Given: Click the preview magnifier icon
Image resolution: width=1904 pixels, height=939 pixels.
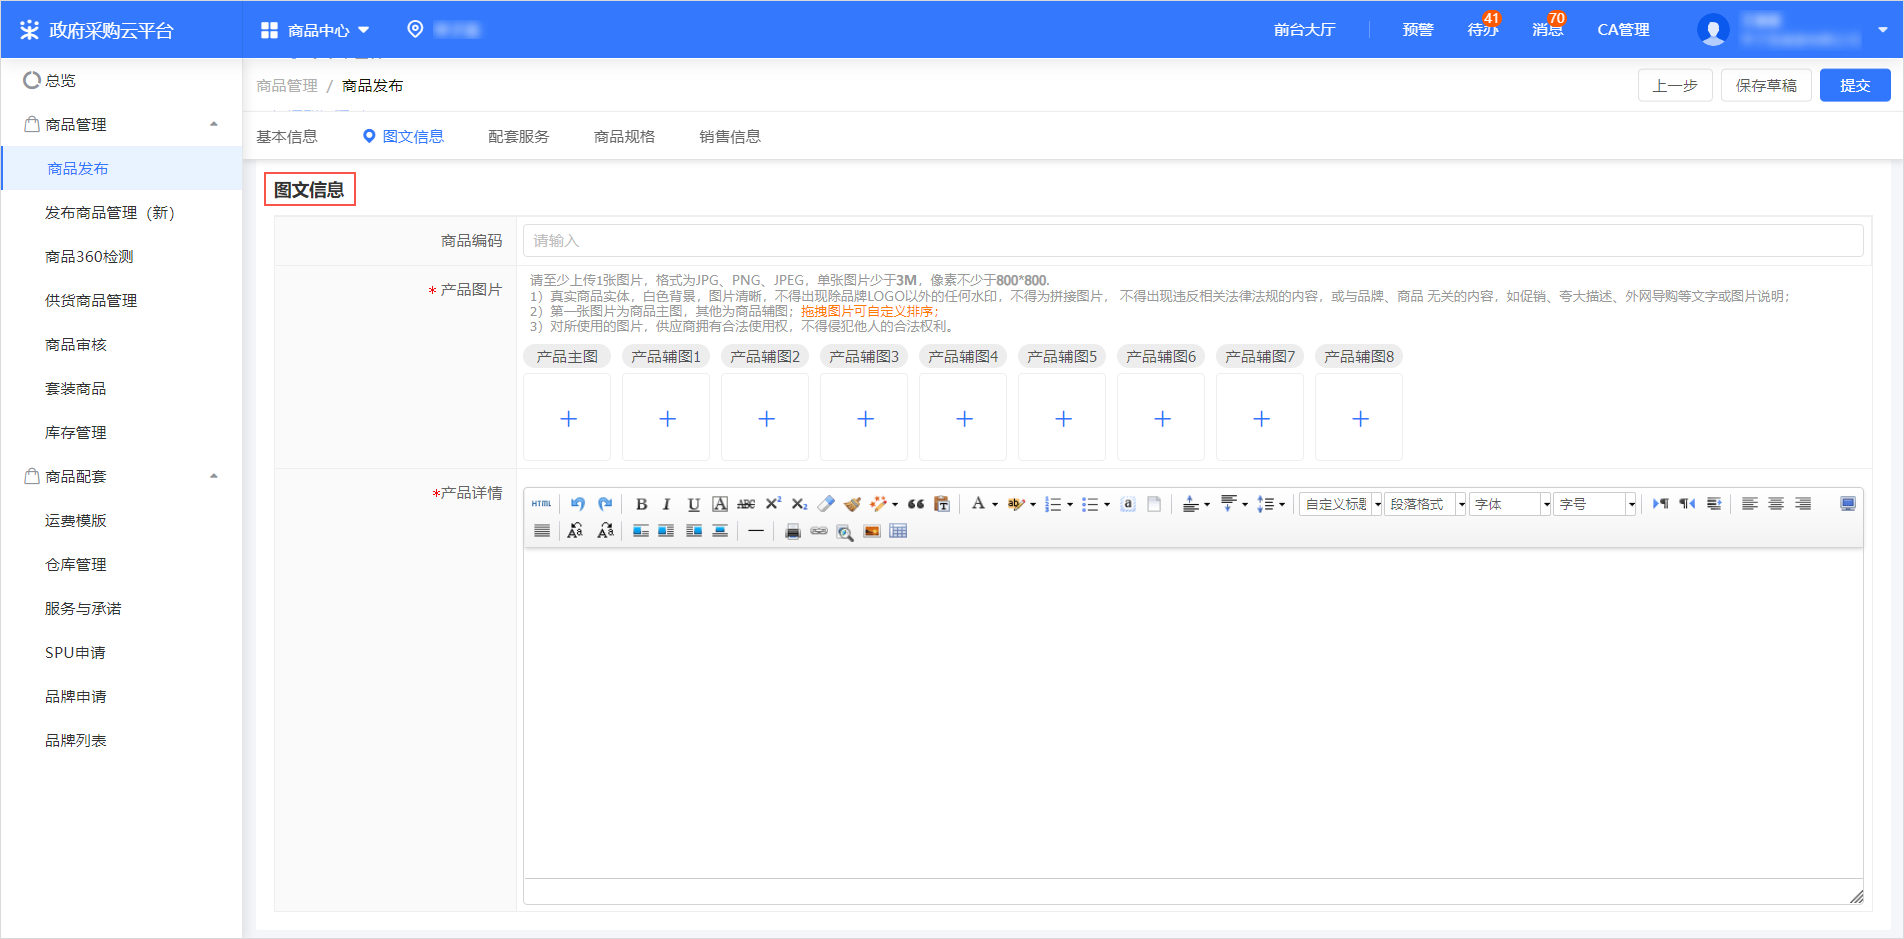Looking at the screenshot, I should coord(845,532).
